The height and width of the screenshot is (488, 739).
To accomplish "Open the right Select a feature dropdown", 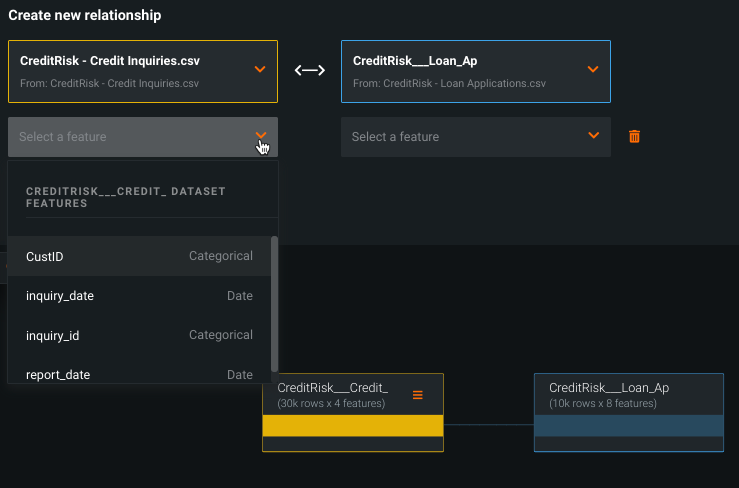I will point(593,136).
